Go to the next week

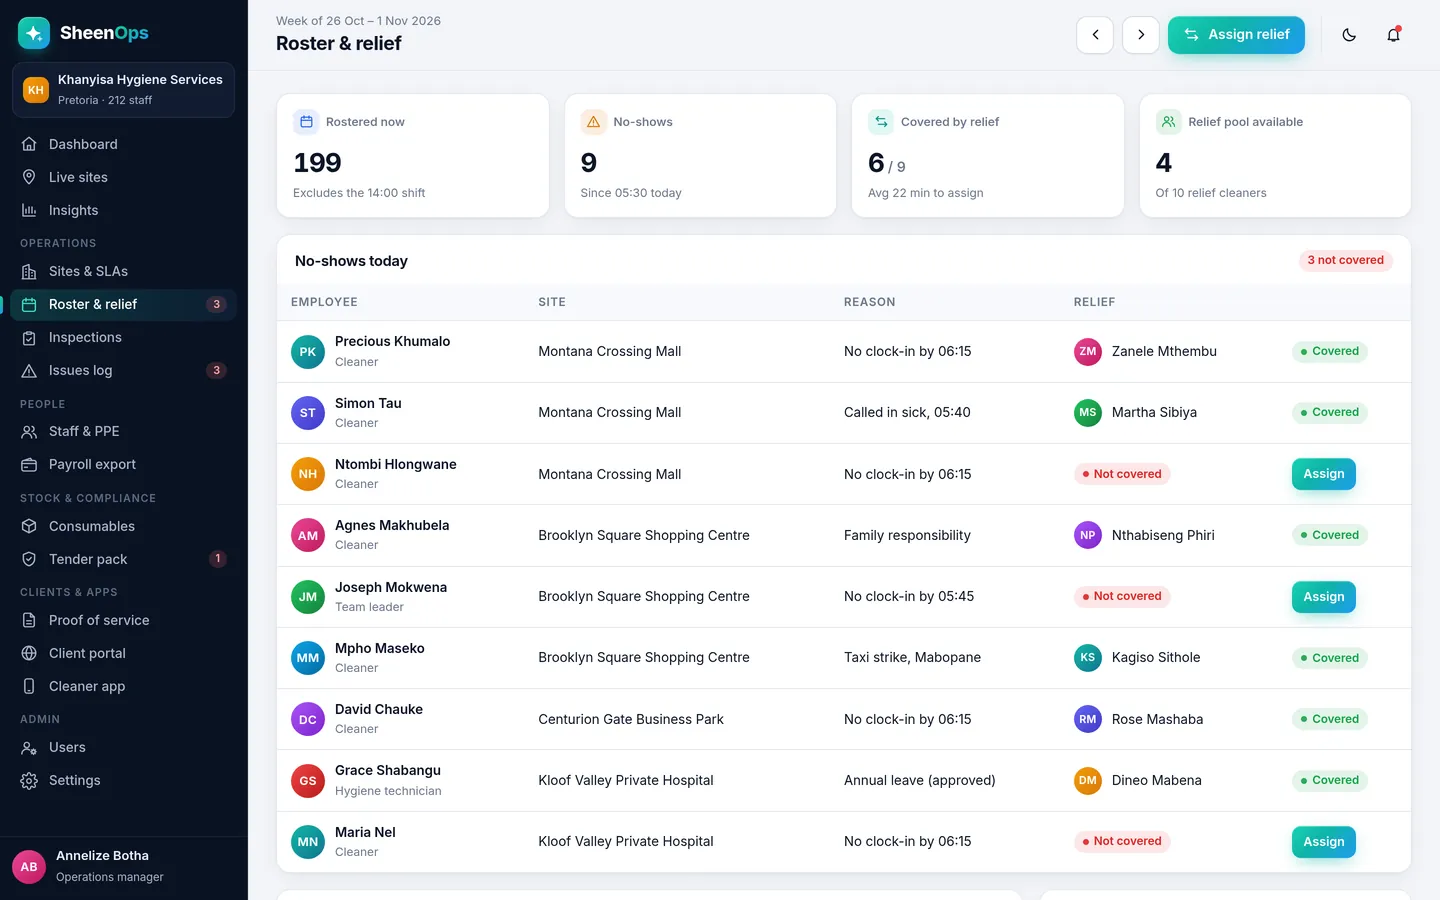[1141, 35]
